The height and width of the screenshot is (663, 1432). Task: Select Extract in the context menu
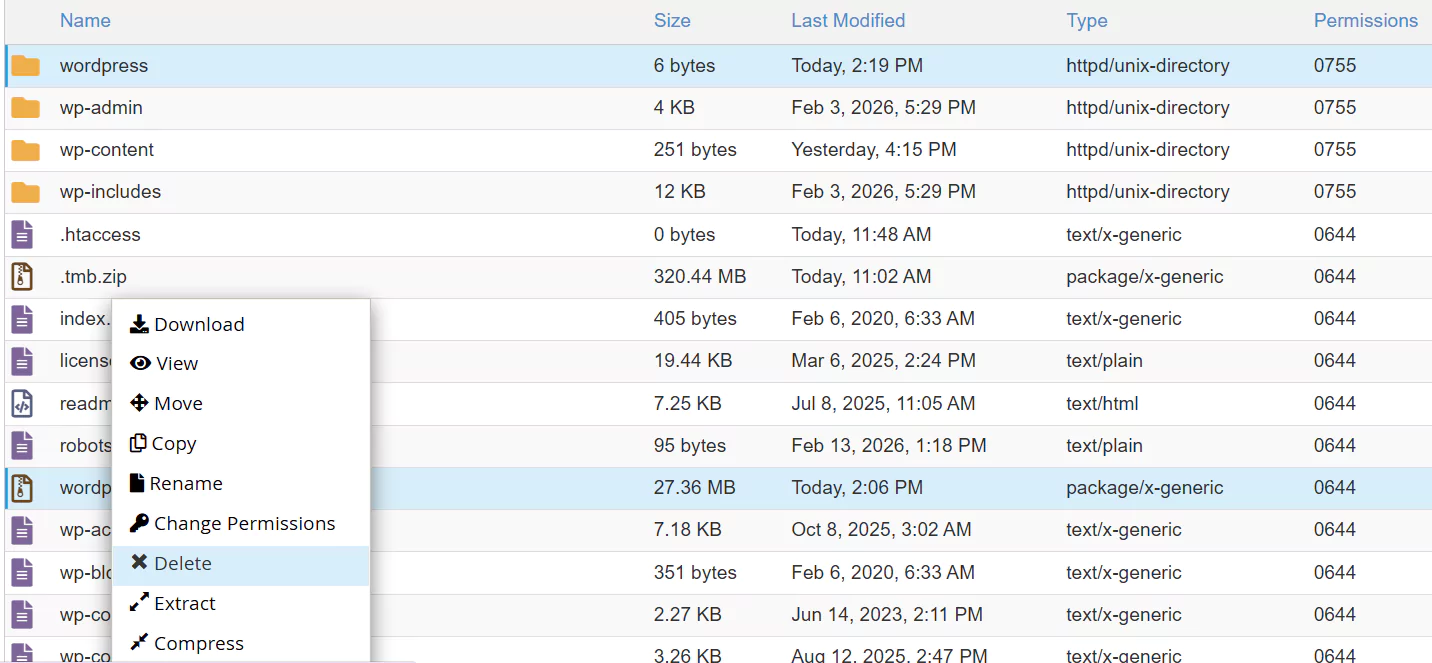click(184, 604)
